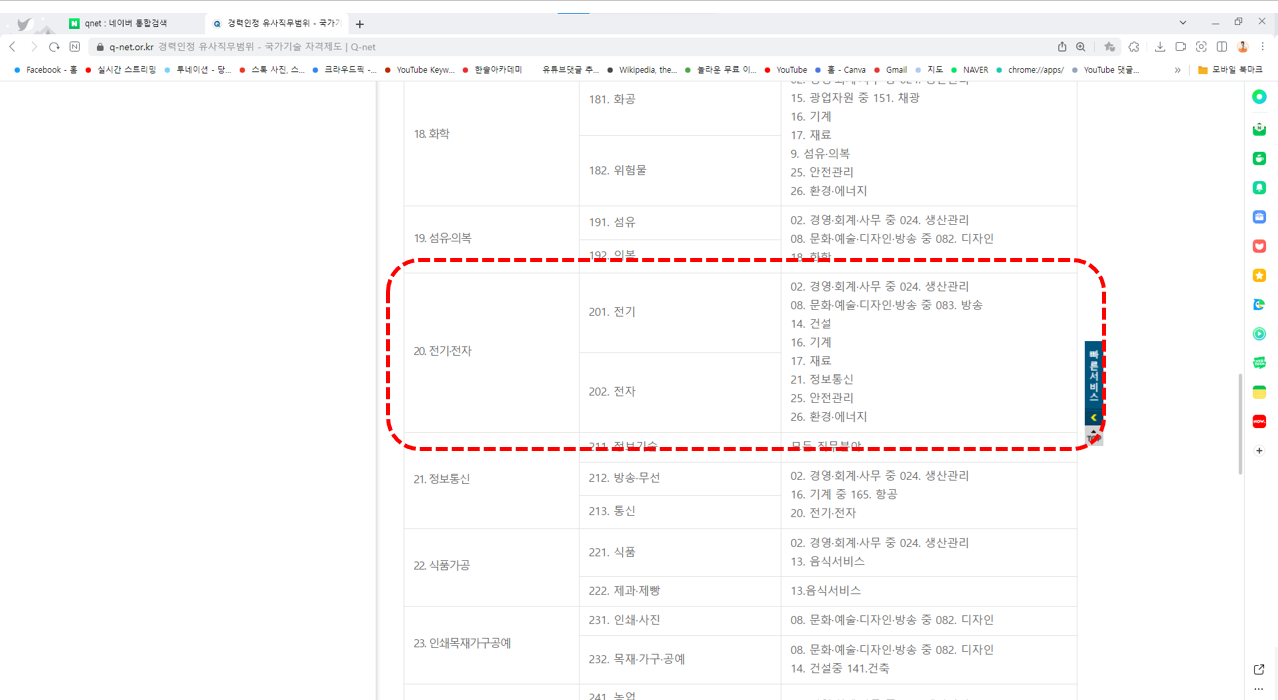Open the Facebook - 홈 bookmark
This screenshot has height=700, width=1278.
point(45,70)
